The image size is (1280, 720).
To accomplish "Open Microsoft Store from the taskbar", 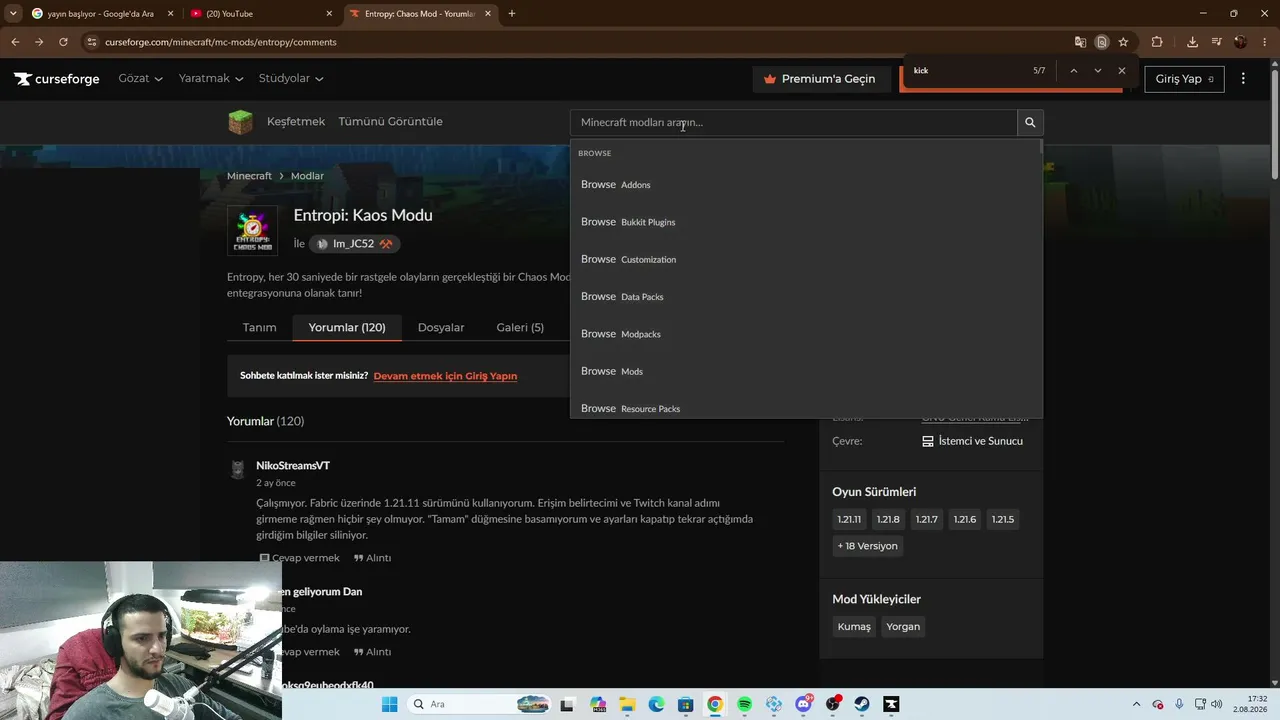I will (x=685, y=704).
